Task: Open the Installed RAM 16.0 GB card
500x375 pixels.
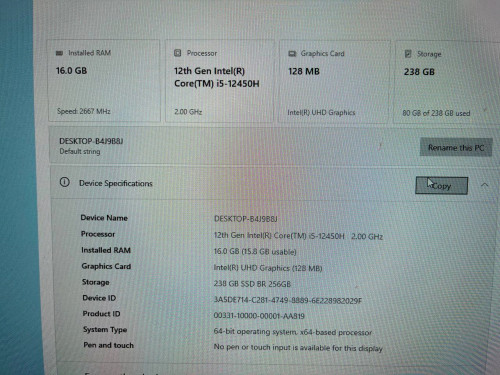Action: [x=104, y=81]
